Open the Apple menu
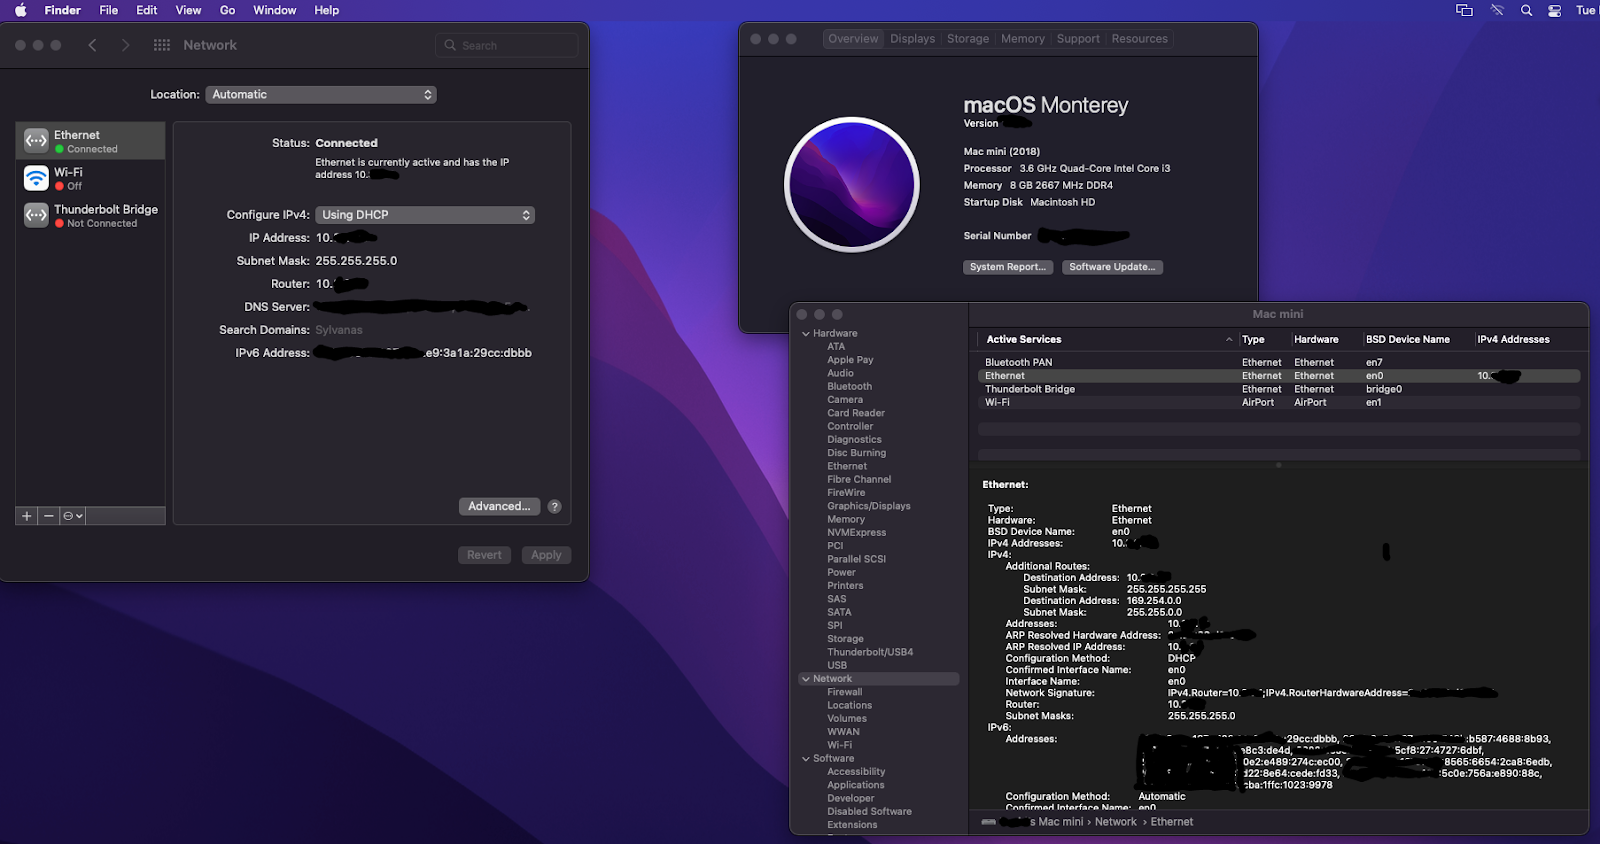The height and width of the screenshot is (844, 1600). click(20, 10)
